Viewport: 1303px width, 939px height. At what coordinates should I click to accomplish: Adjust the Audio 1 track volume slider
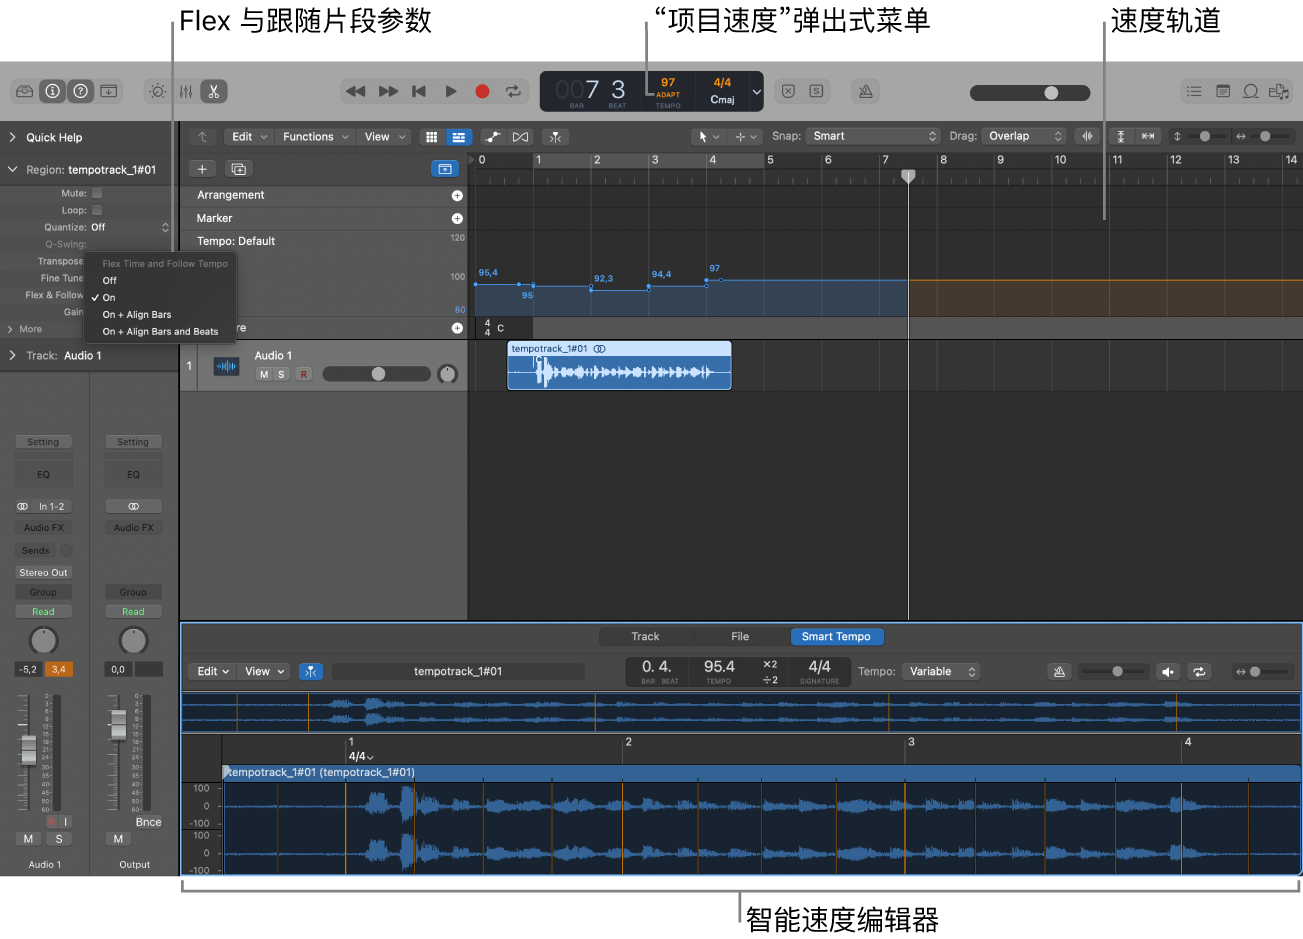pyautogui.click(x=376, y=374)
